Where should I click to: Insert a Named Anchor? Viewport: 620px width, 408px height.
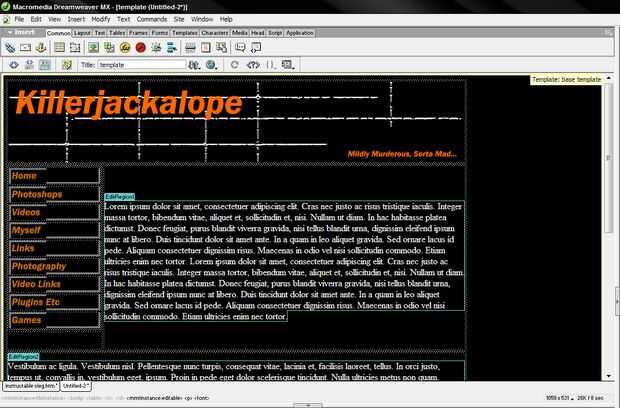pos(41,48)
